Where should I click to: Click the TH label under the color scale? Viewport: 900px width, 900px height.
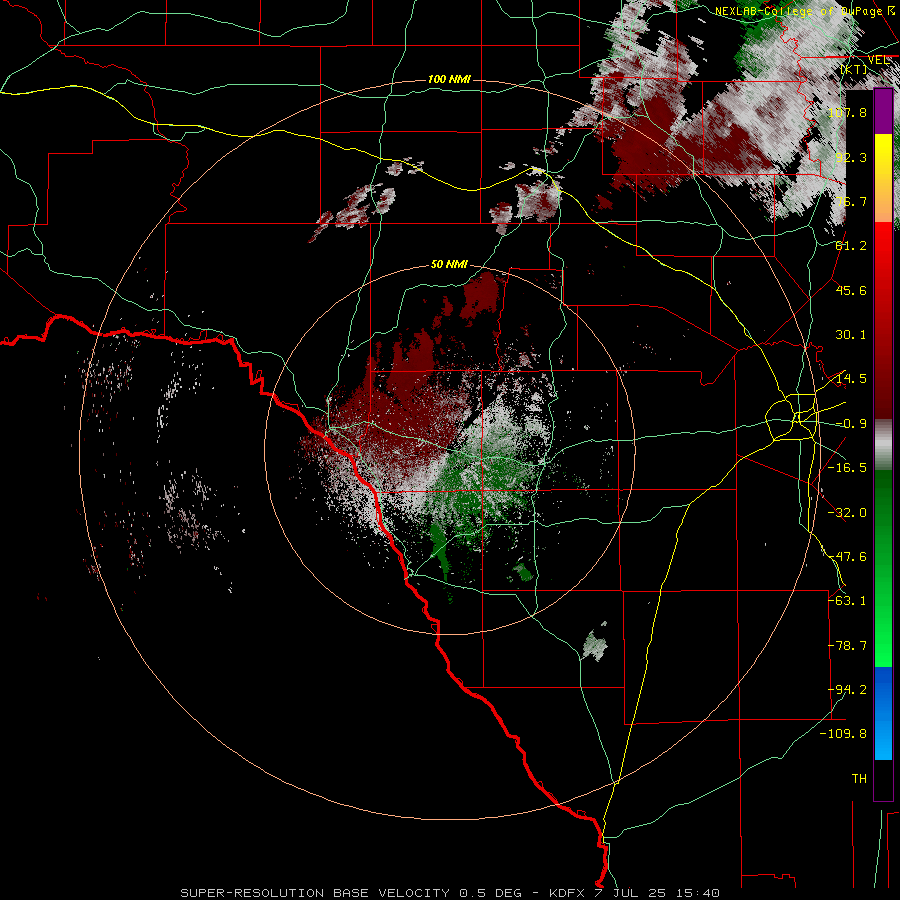pyautogui.click(x=859, y=779)
